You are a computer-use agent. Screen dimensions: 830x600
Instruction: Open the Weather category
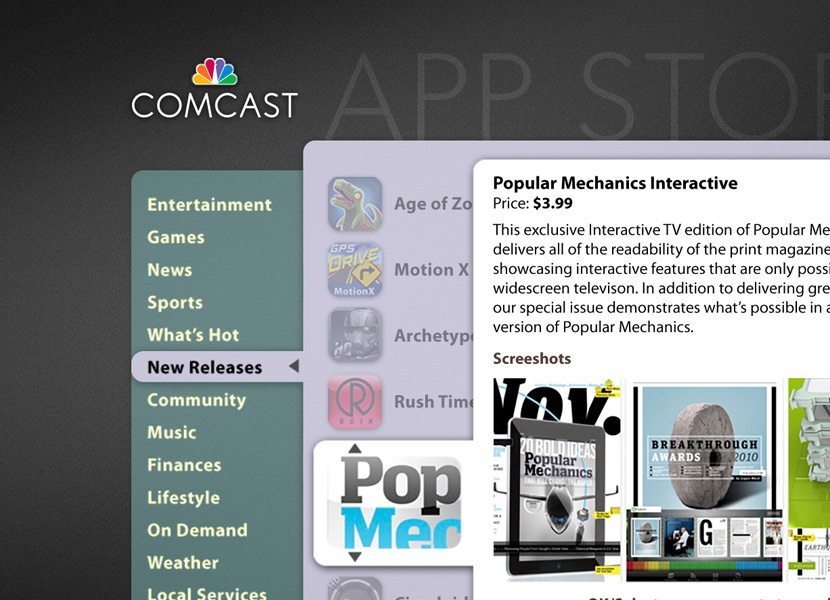tap(183, 562)
